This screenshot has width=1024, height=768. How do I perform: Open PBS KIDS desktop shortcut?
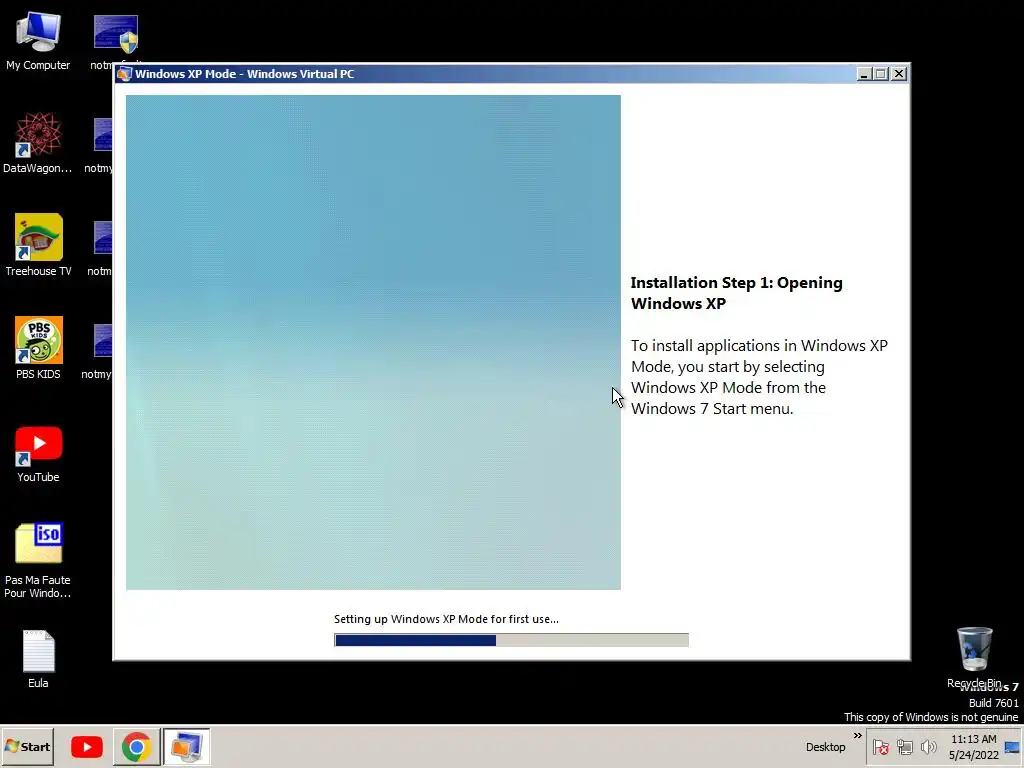click(38, 348)
